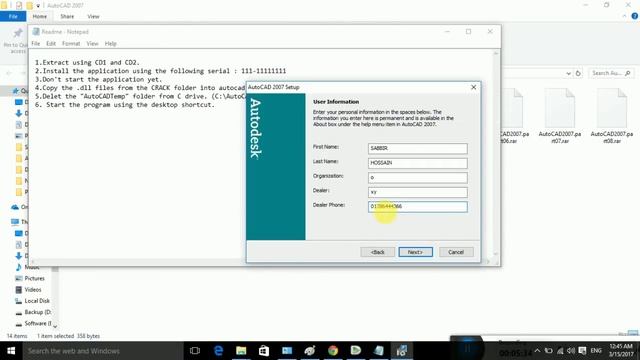Focus the First Name input field
This screenshot has height=360, width=640.
click(x=418, y=148)
